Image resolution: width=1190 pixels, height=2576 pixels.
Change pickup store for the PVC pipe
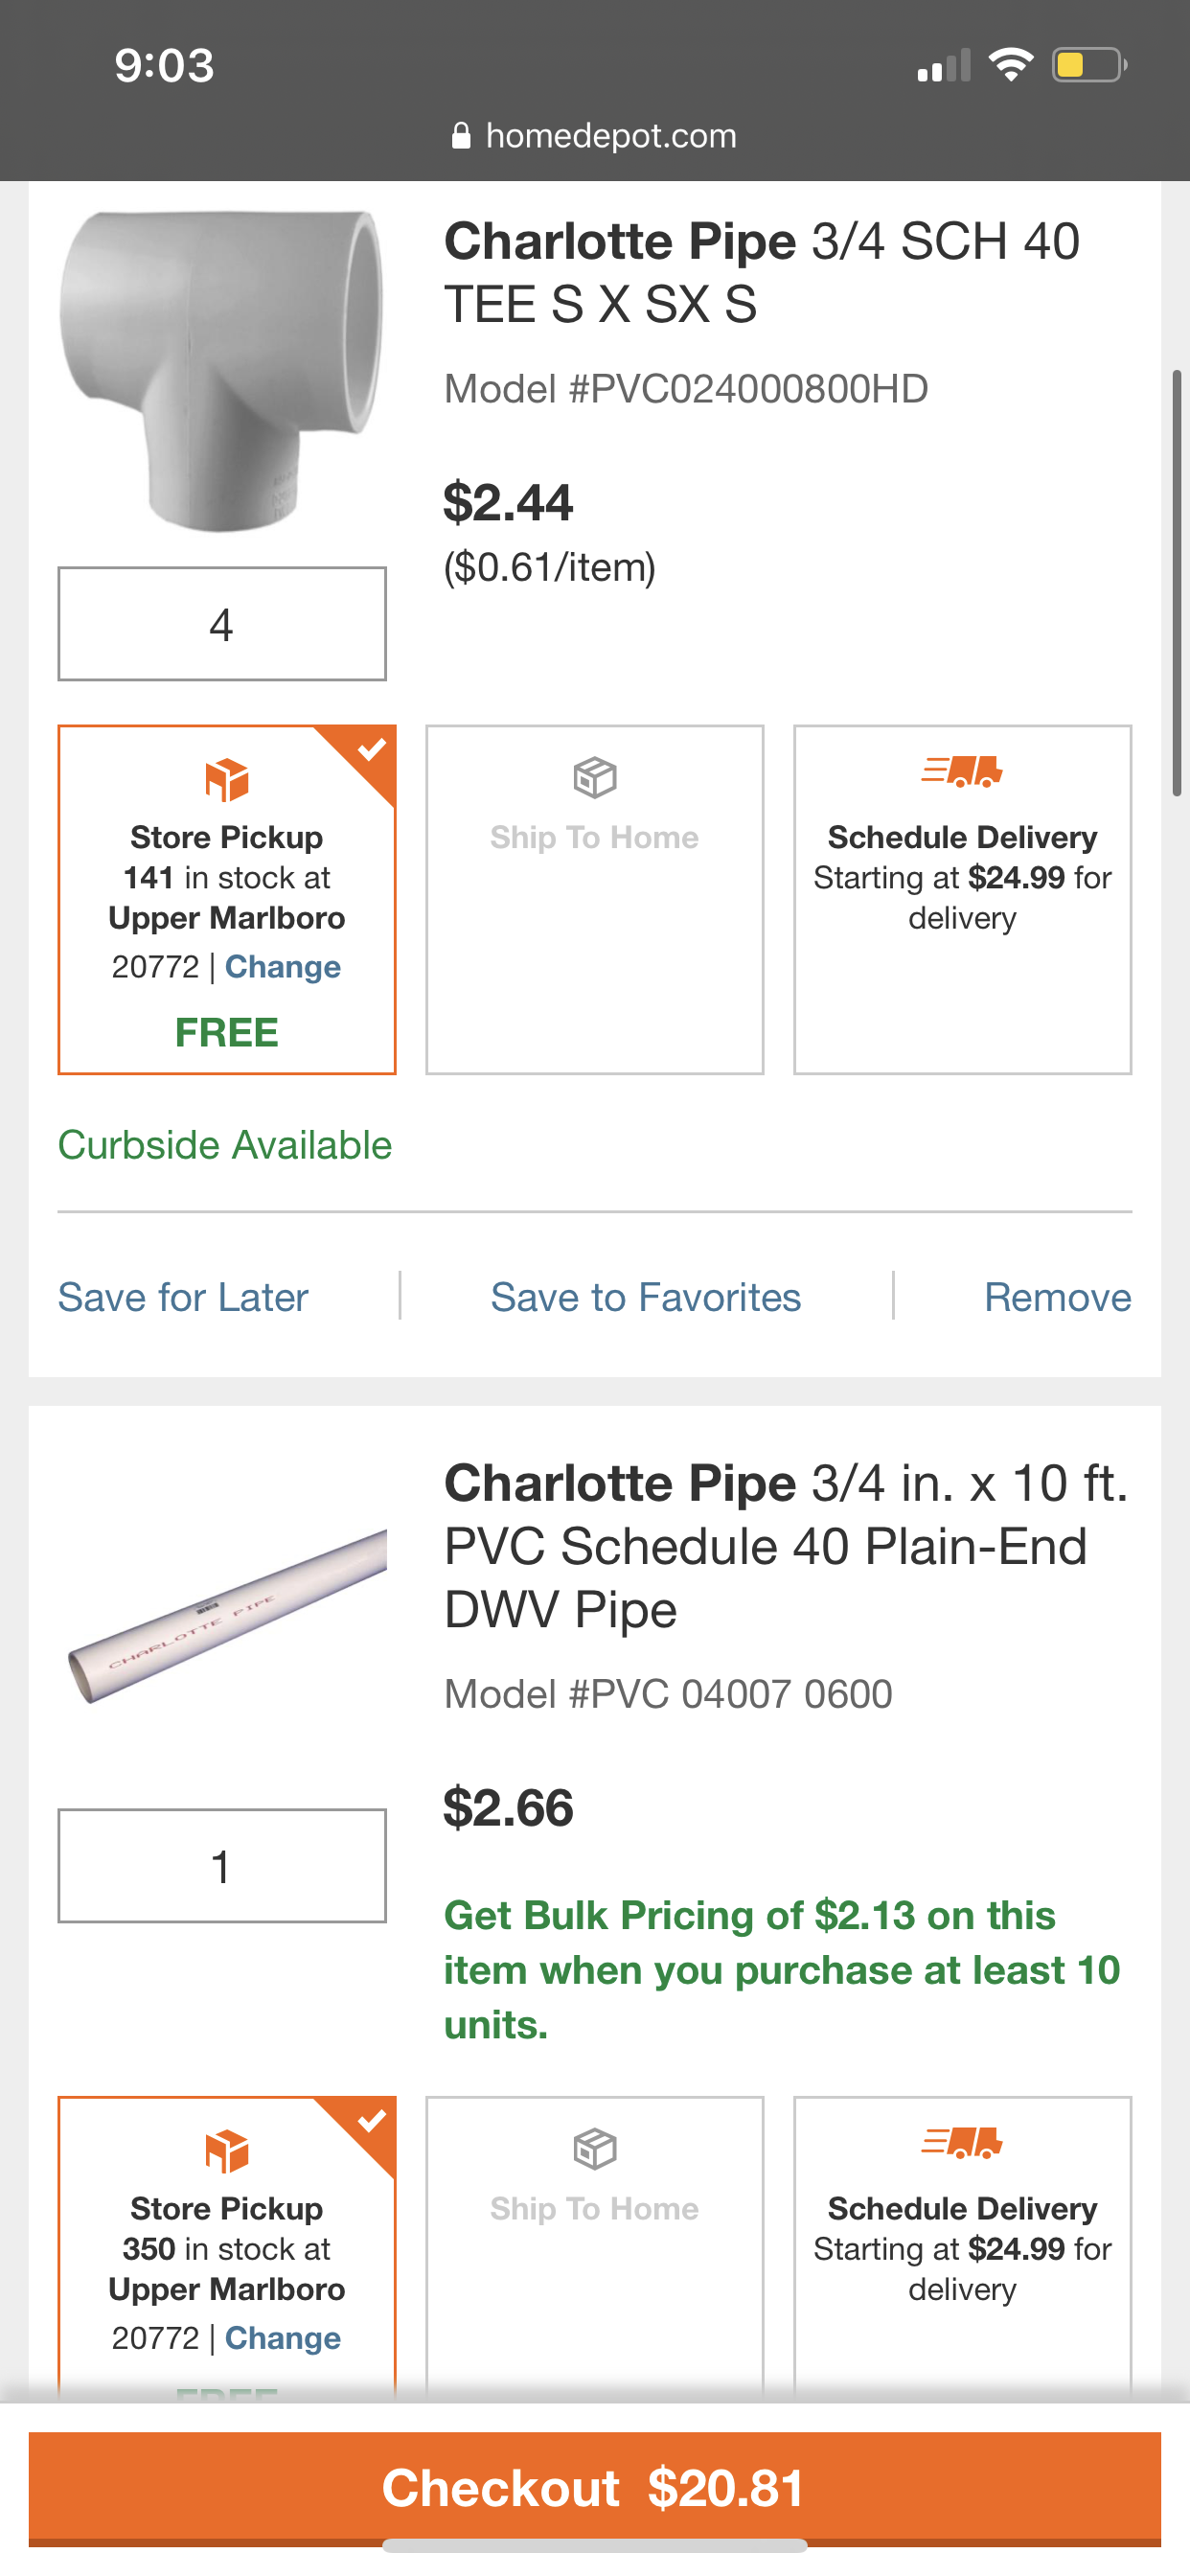click(283, 2338)
